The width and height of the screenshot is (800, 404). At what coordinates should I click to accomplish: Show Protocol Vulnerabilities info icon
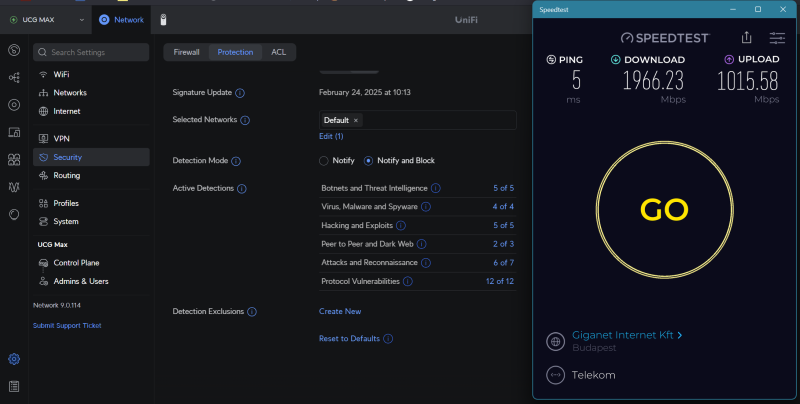pyautogui.click(x=408, y=282)
